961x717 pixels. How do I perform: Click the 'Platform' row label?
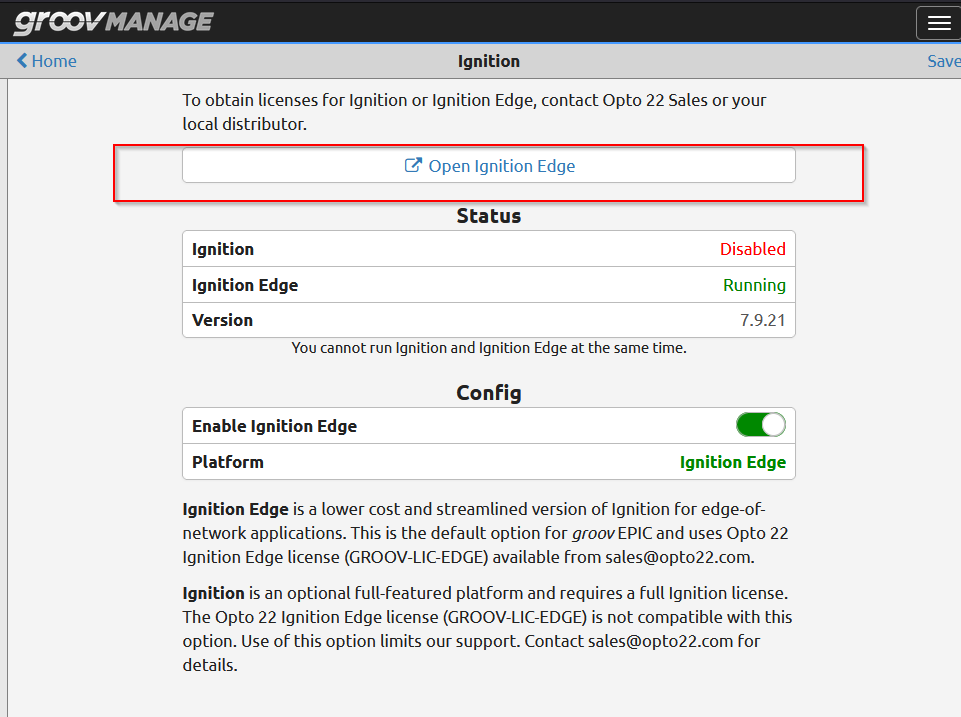(x=227, y=462)
